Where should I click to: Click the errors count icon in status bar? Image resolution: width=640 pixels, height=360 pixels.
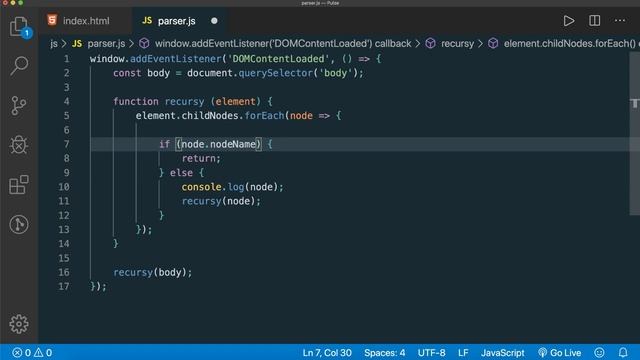point(17,353)
